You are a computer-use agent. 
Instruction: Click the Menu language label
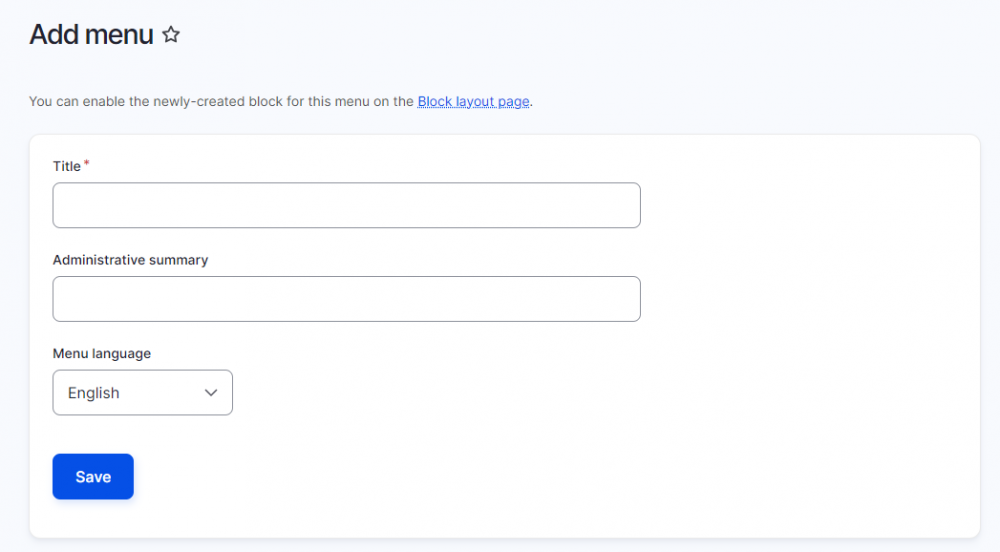[x=102, y=354]
